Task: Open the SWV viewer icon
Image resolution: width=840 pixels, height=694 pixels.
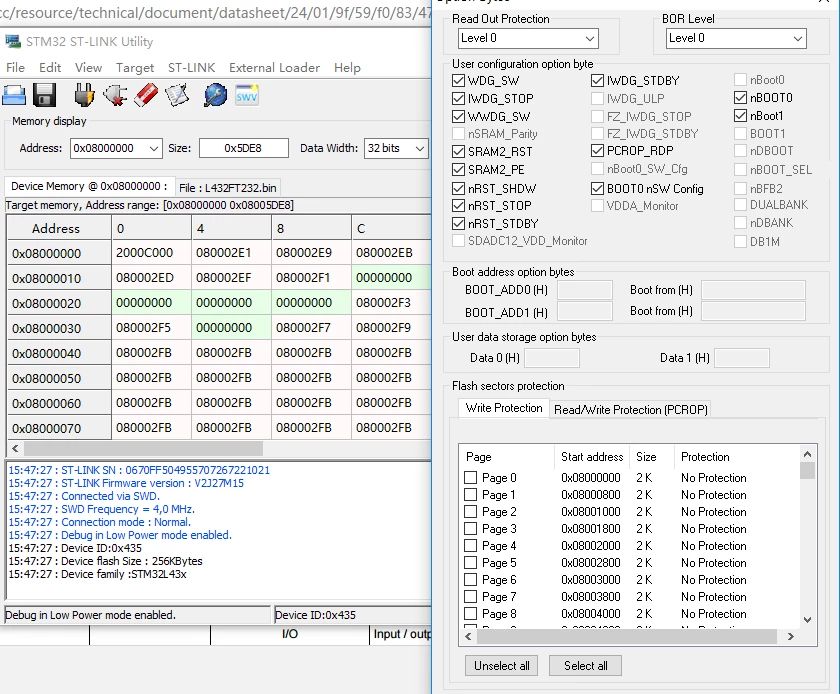Action: tap(247, 95)
